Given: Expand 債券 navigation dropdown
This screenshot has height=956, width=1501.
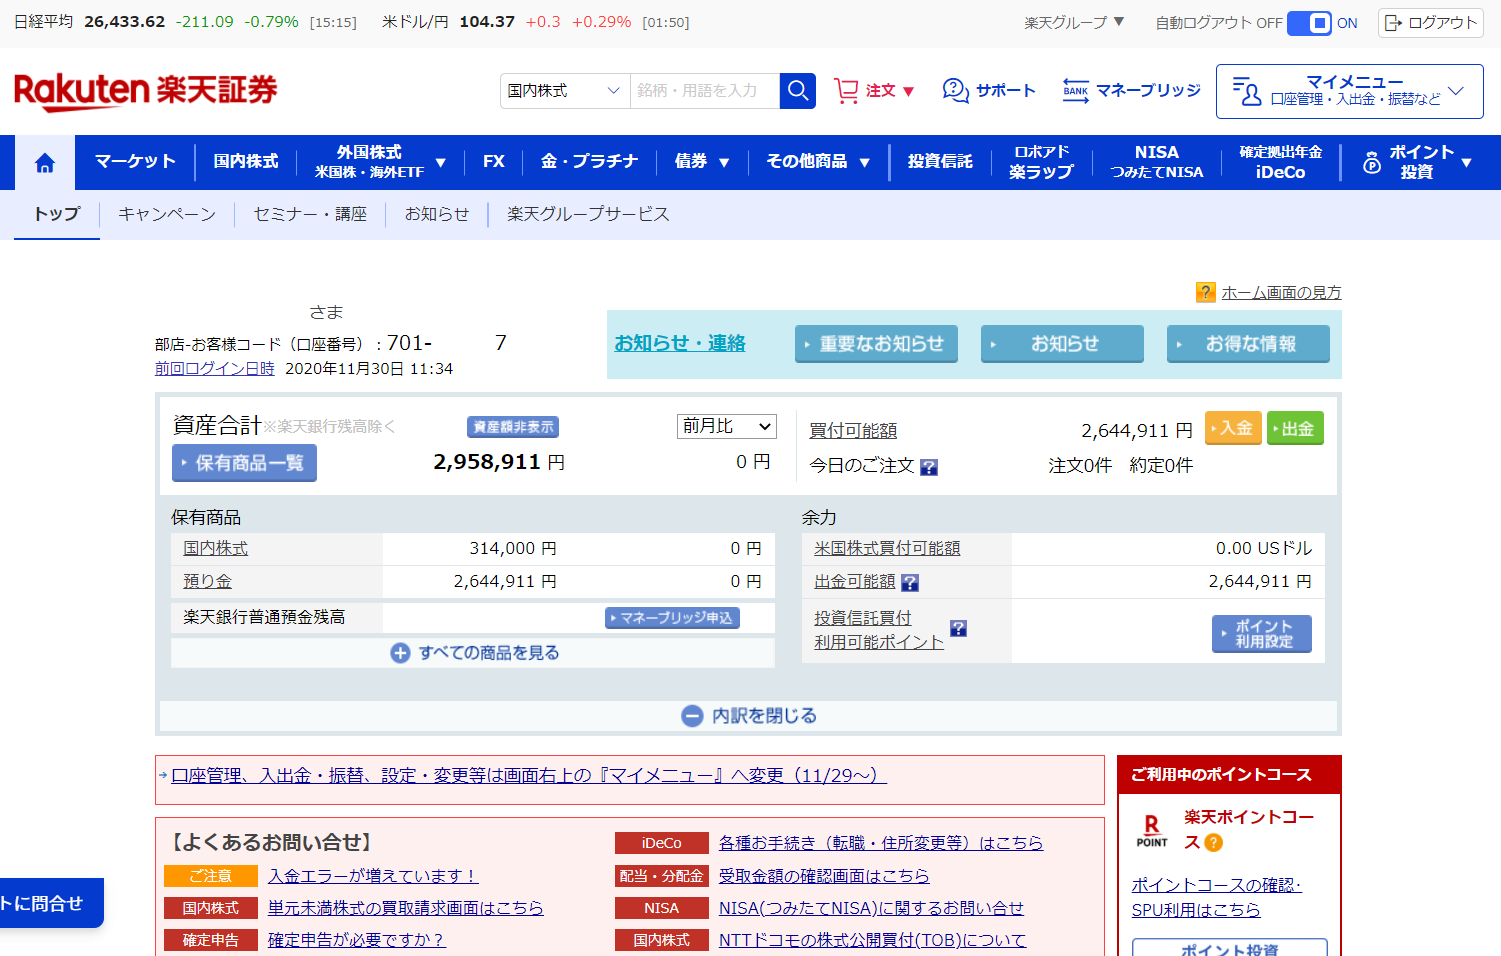Looking at the screenshot, I should 702,162.
